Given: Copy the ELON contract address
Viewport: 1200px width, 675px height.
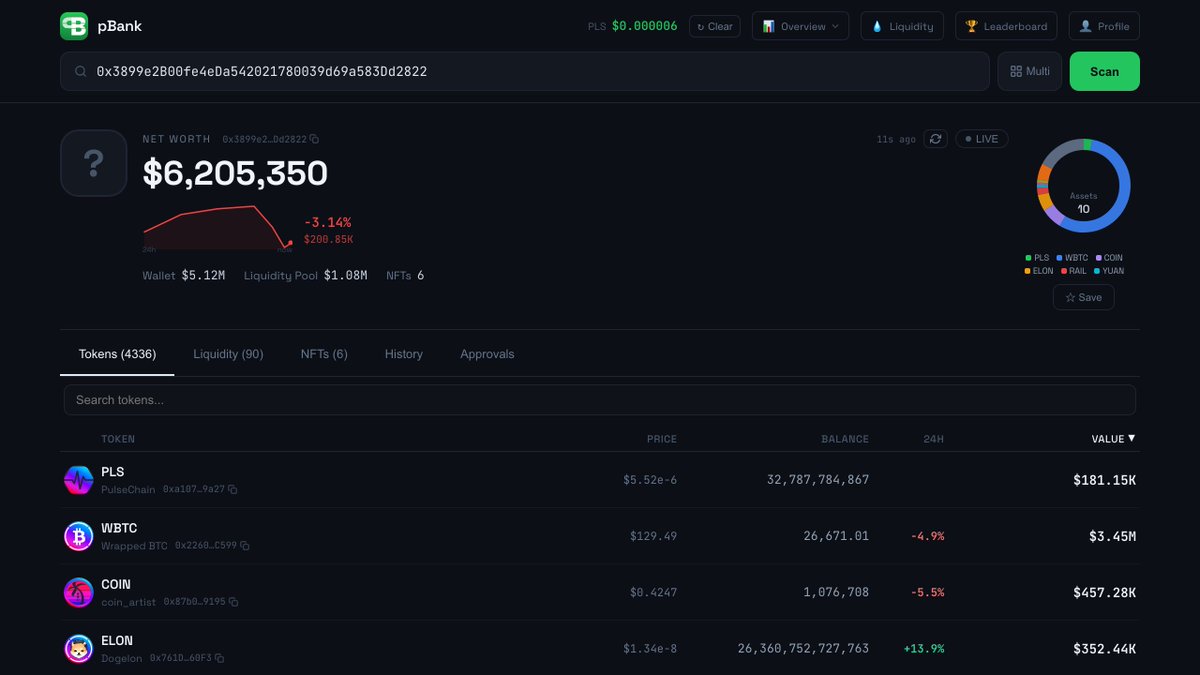Looking at the screenshot, I should click(x=219, y=658).
